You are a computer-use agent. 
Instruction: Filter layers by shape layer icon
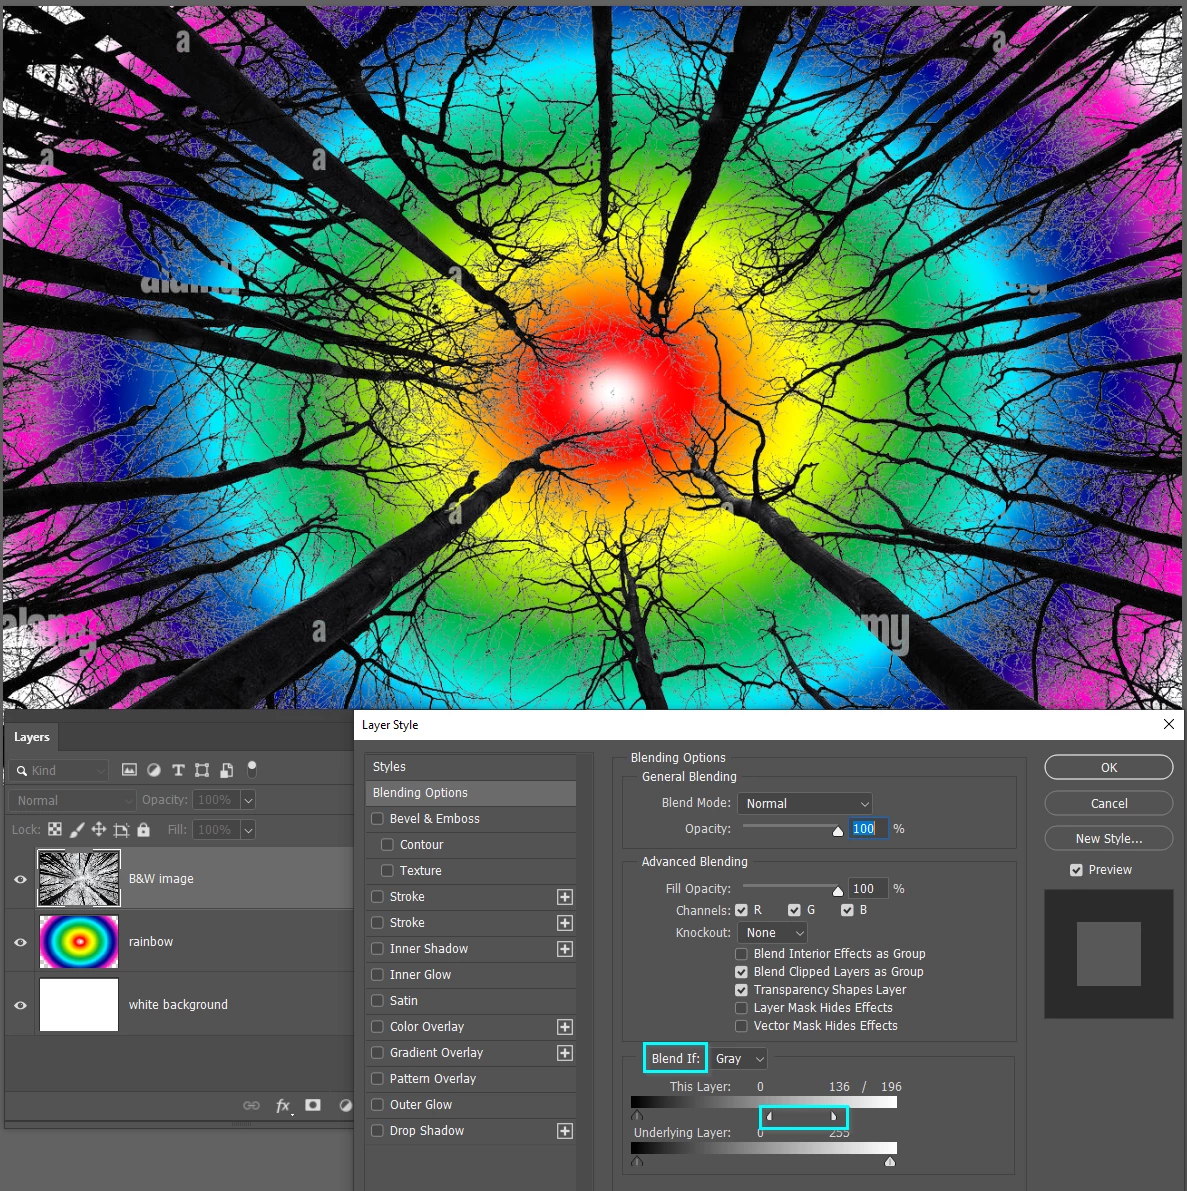[202, 770]
